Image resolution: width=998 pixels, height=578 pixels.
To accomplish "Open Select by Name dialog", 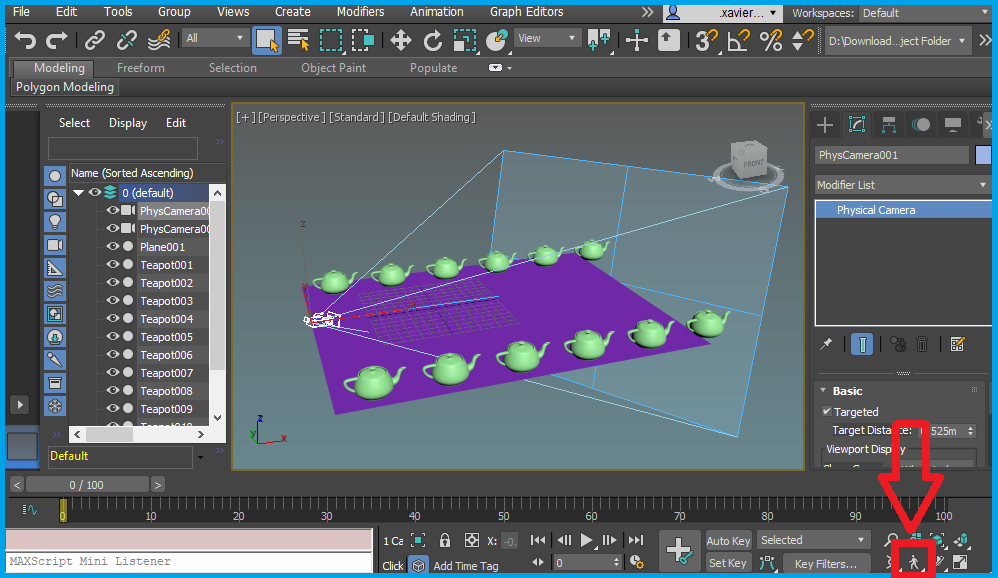I will coord(299,41).
